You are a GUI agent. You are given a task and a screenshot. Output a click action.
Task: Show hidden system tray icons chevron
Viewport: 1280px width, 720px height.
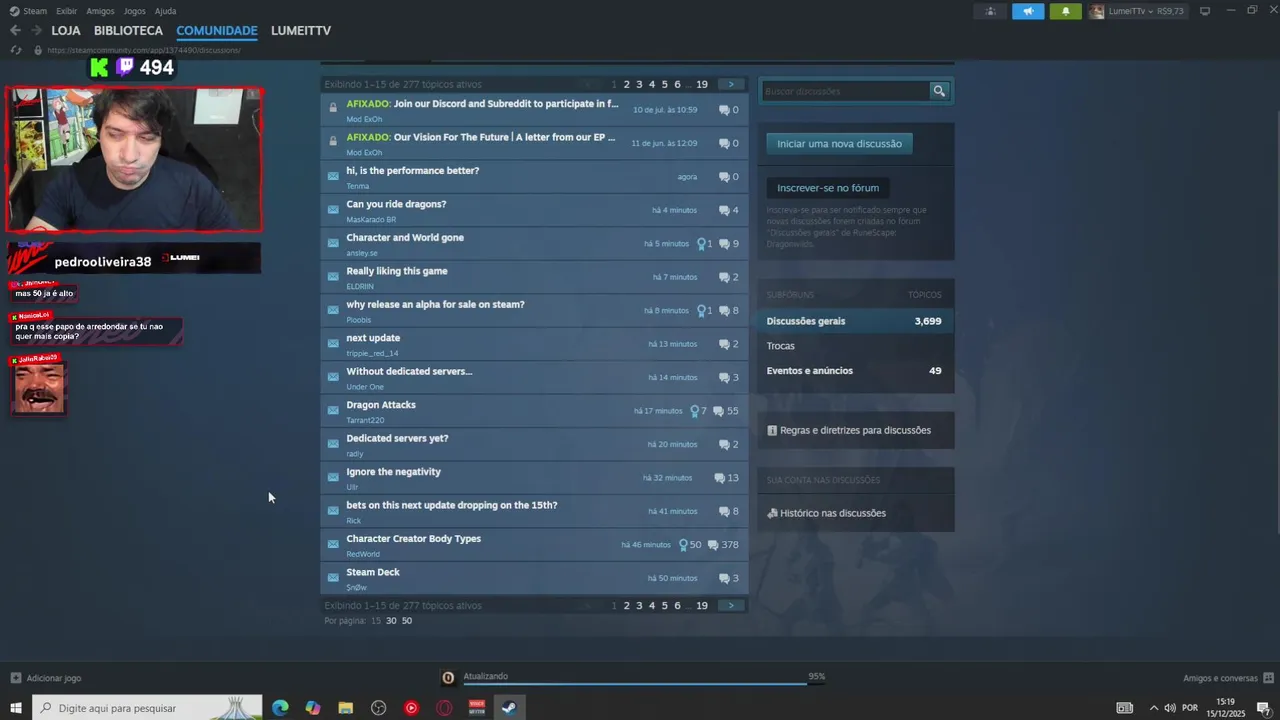pyautogui.click(x=1153, y=708)
